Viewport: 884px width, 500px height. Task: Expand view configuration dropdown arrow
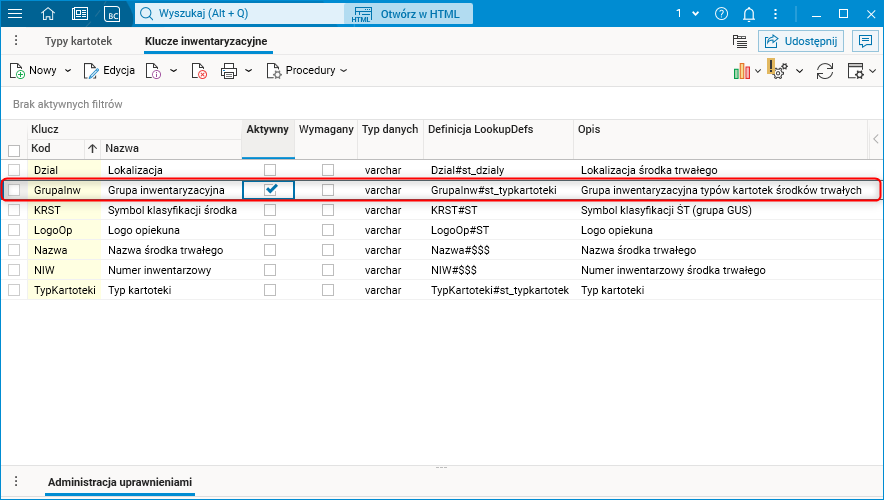(x=873, y=71)
